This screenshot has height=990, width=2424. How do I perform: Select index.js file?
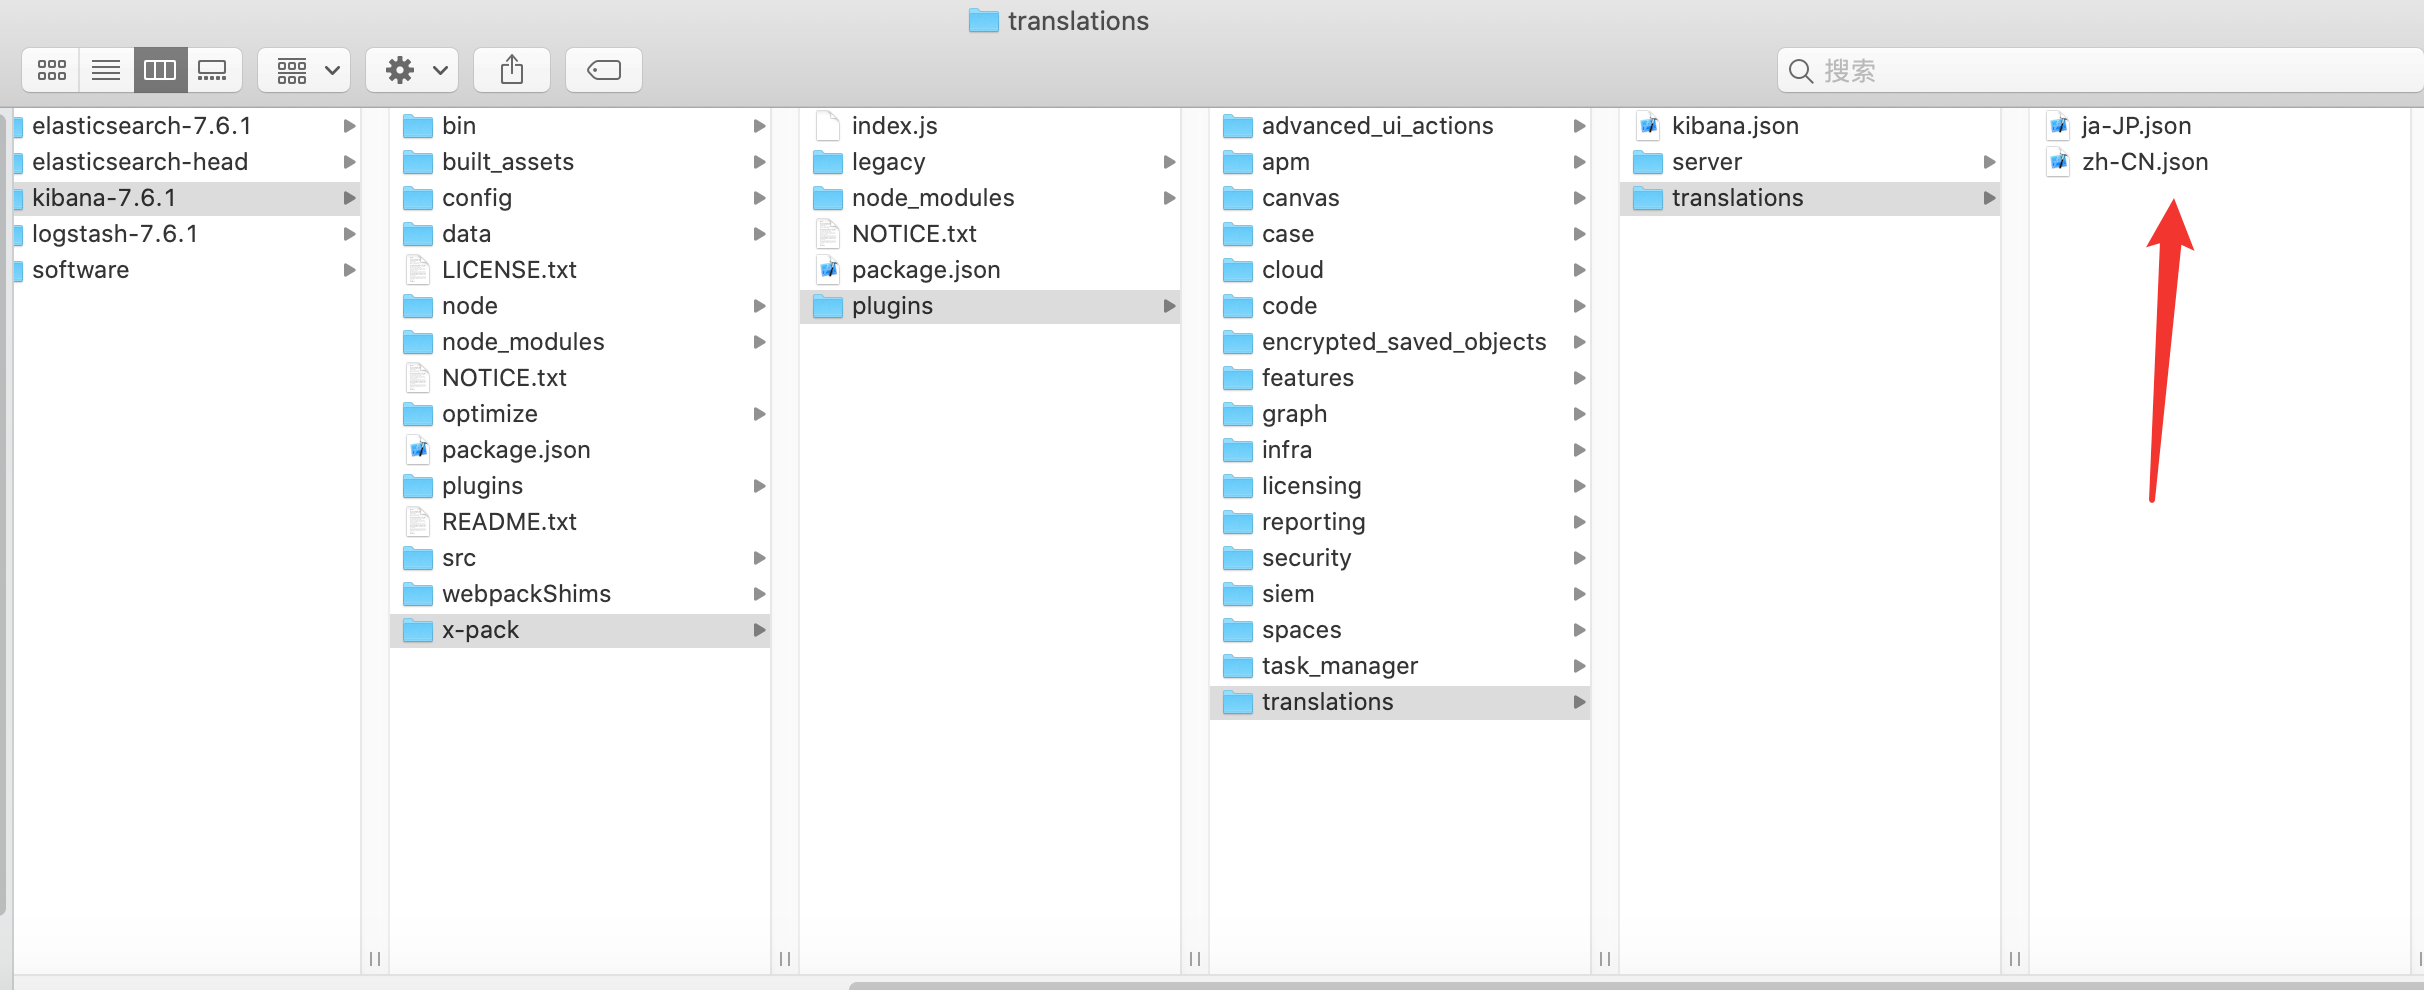(x=894, y=126)
